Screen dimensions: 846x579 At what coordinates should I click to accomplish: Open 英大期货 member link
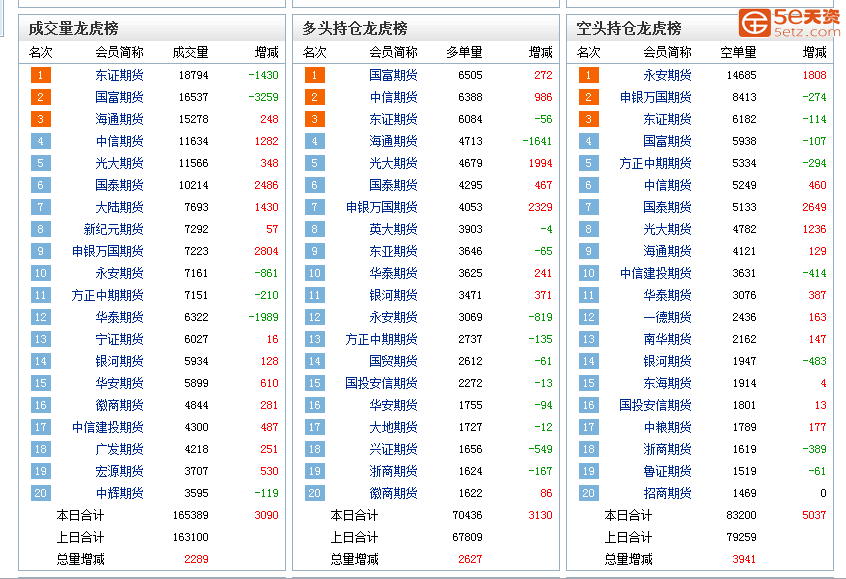[393, 229]
